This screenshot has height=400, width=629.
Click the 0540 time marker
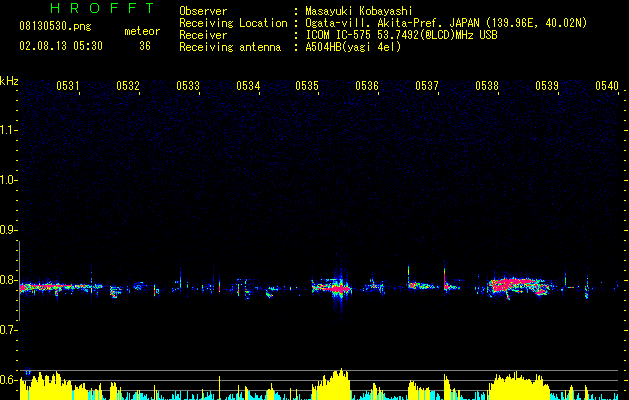(607, 85)
